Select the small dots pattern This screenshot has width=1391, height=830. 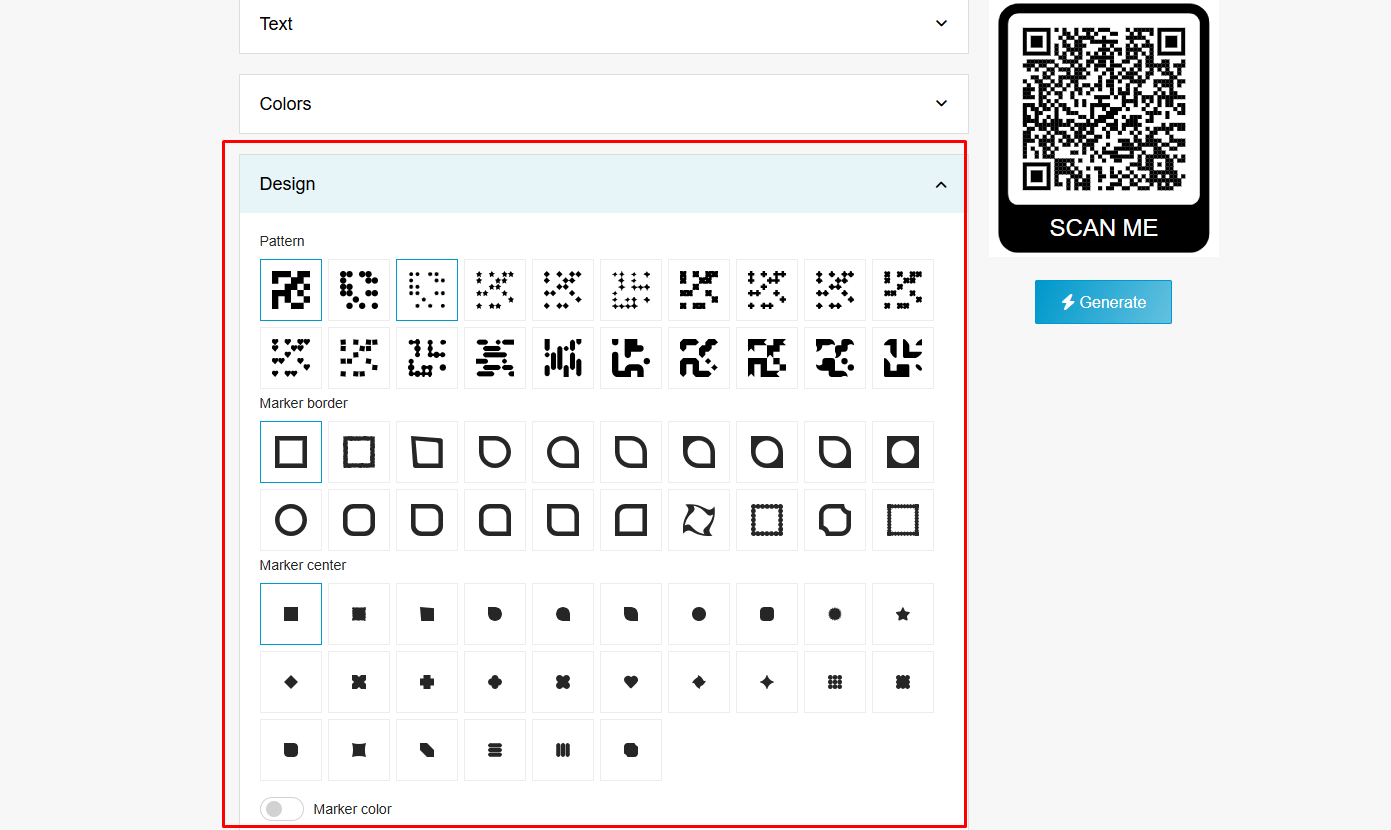tap(427, 290)
